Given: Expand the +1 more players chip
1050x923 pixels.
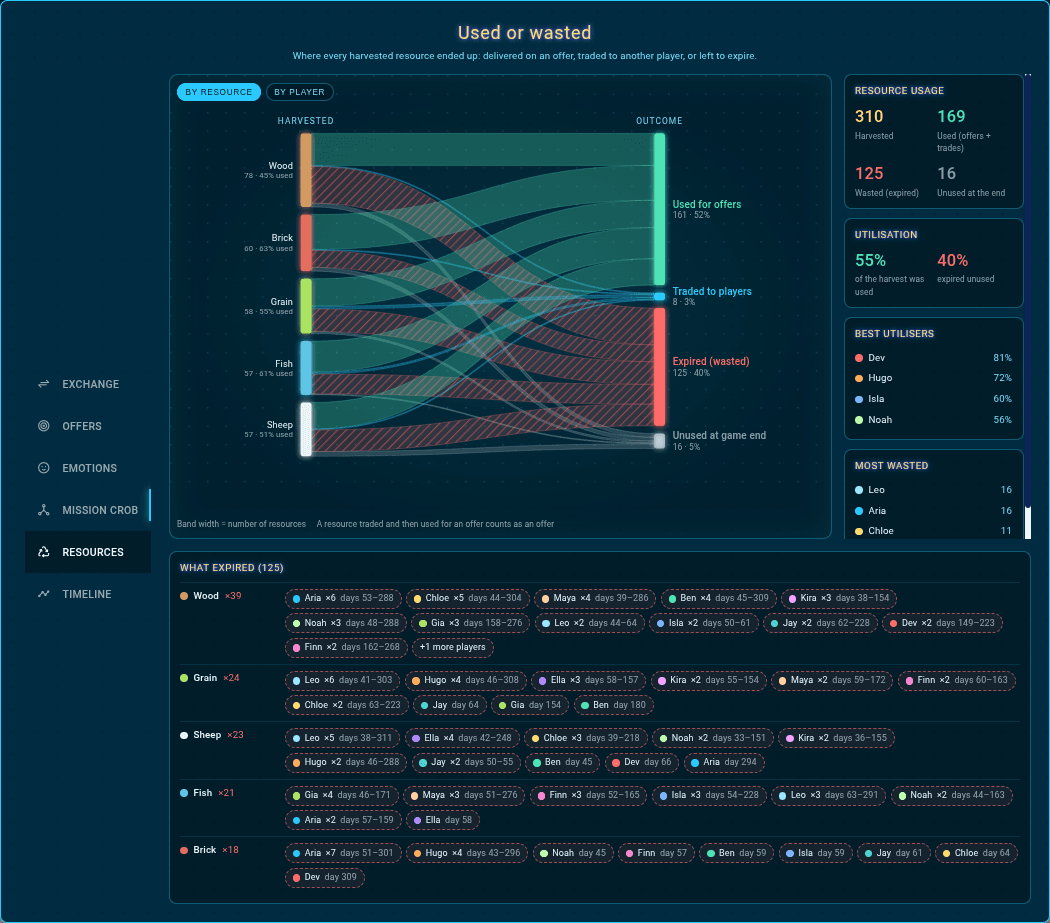Looking at the screenshot, I should (x=453, y=647).
